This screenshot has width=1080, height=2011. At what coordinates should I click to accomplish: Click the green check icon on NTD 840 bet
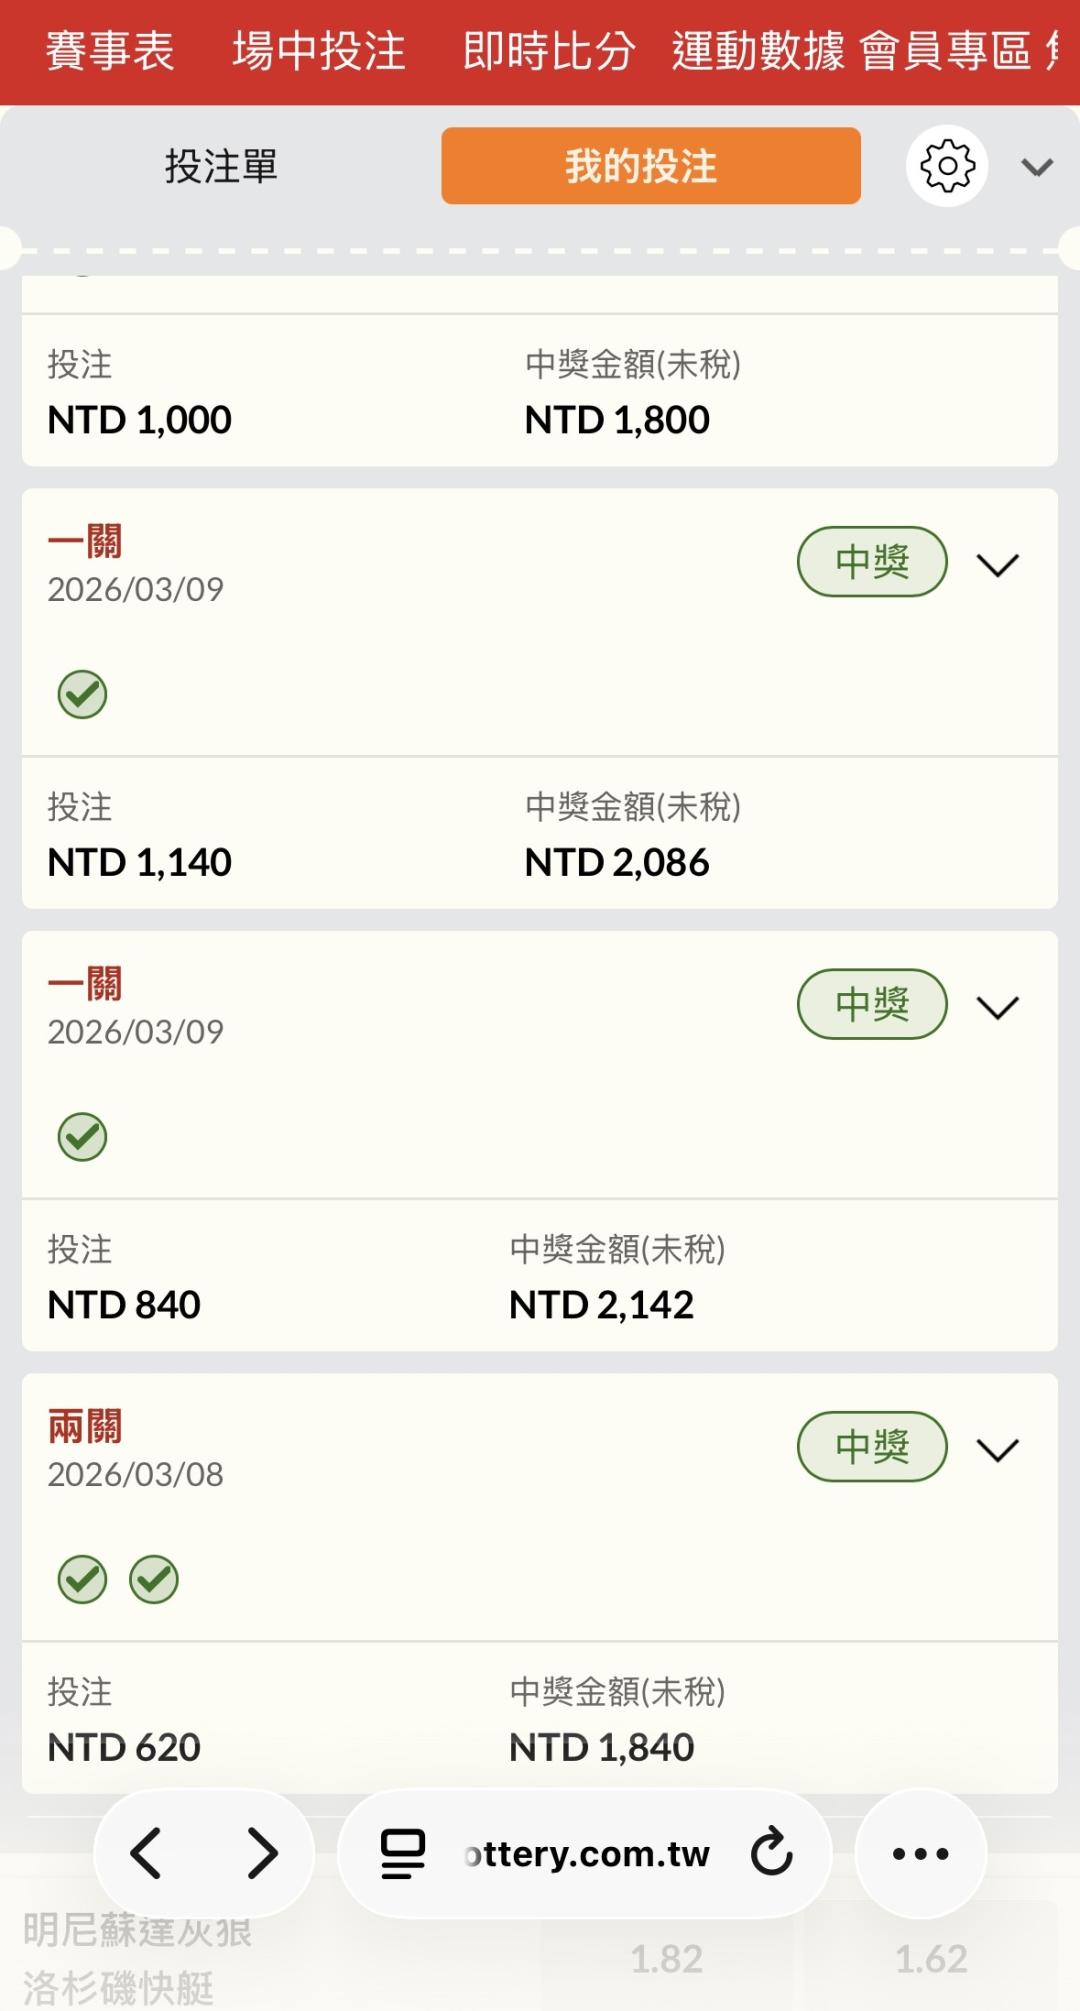coord(82,1137)
